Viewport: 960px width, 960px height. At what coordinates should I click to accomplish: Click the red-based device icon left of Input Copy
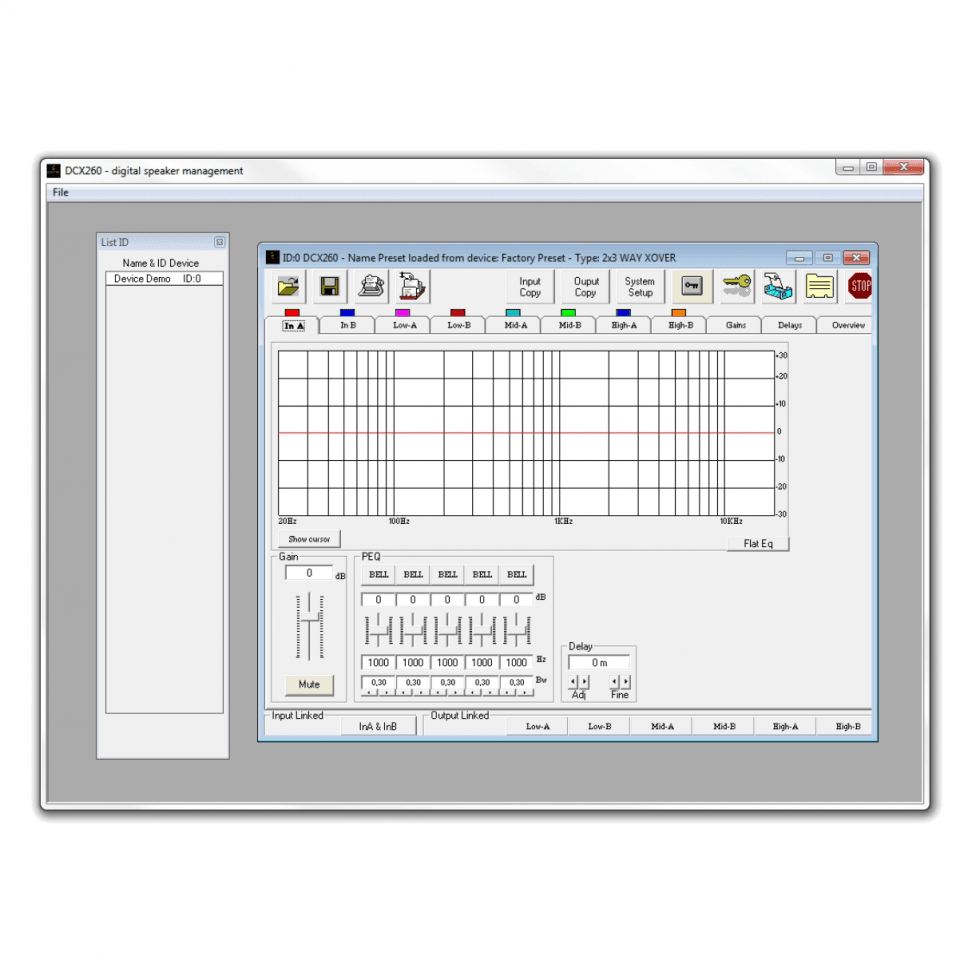(x=412, y=286)
